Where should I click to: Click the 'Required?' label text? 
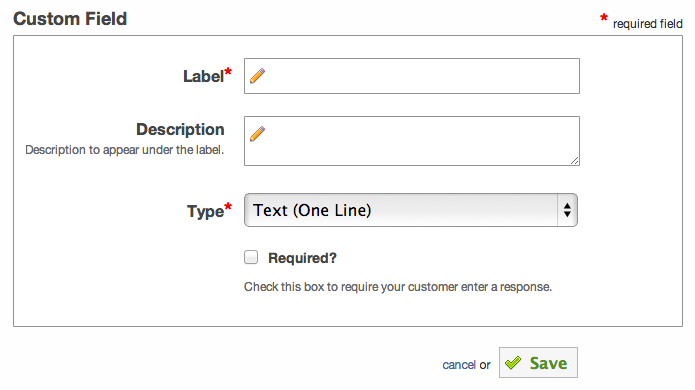pos(302,258)
